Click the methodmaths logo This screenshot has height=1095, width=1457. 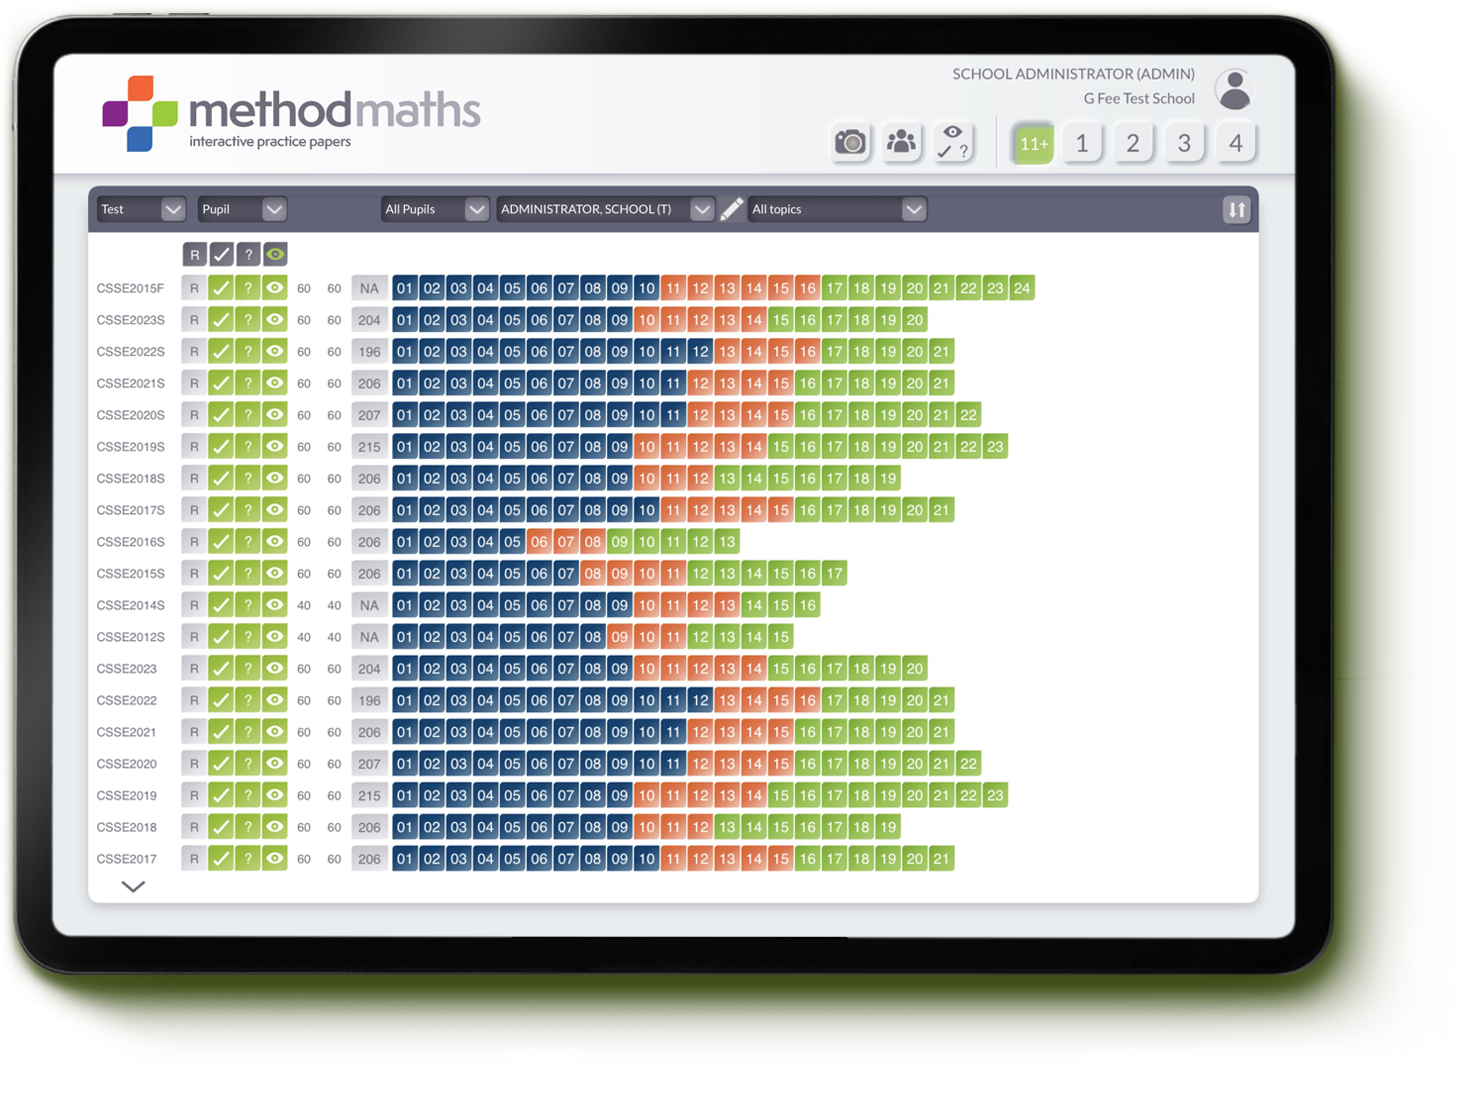pos(290,112)
